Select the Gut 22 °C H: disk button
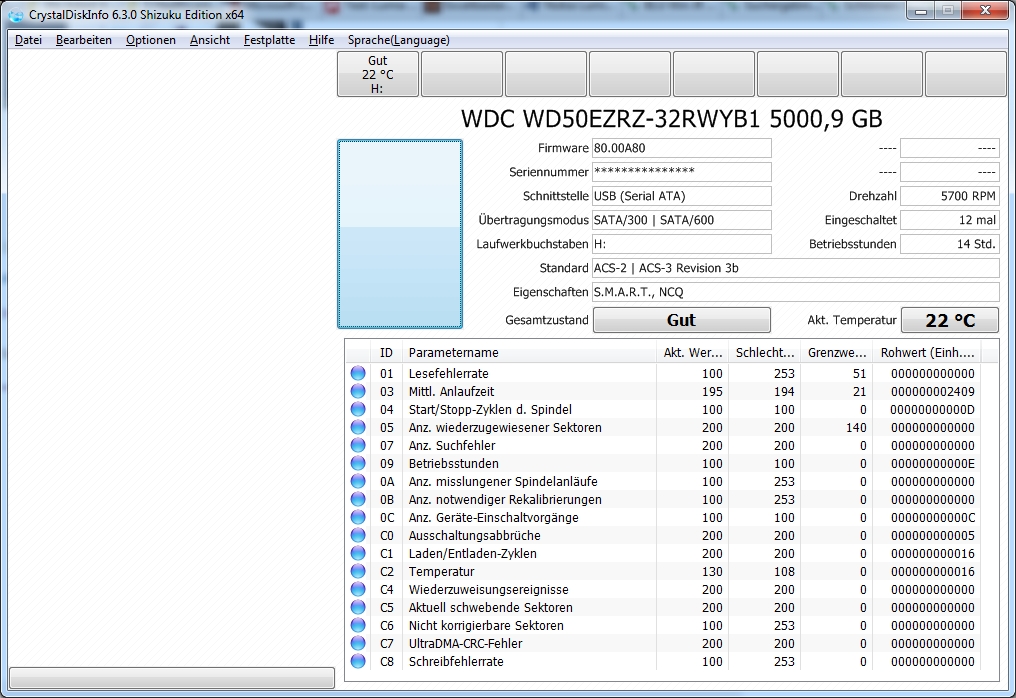This screenshot has height=698, width=1016. [378, 74]
